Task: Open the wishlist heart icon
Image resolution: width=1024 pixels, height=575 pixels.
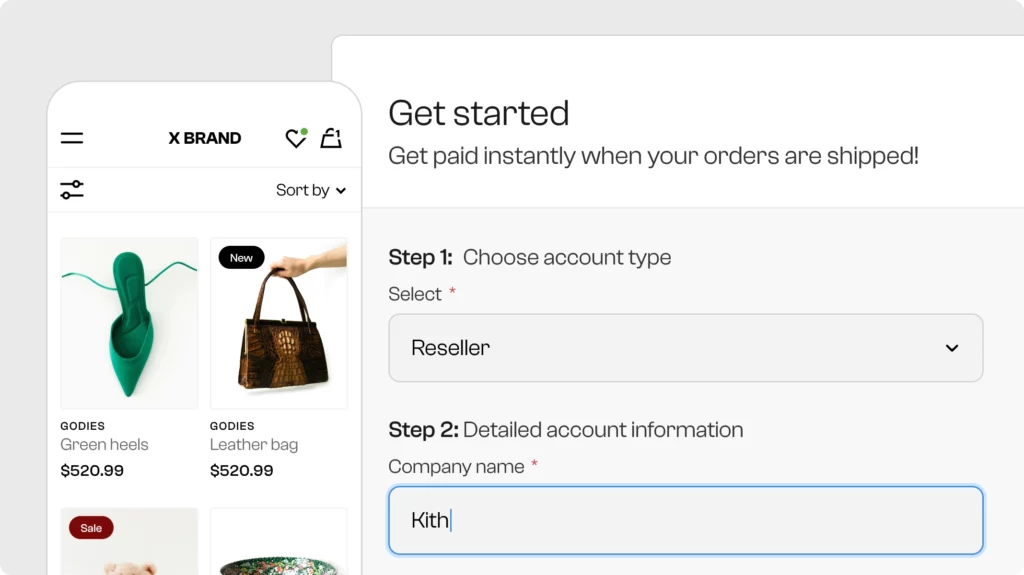Action: [296, 138]
